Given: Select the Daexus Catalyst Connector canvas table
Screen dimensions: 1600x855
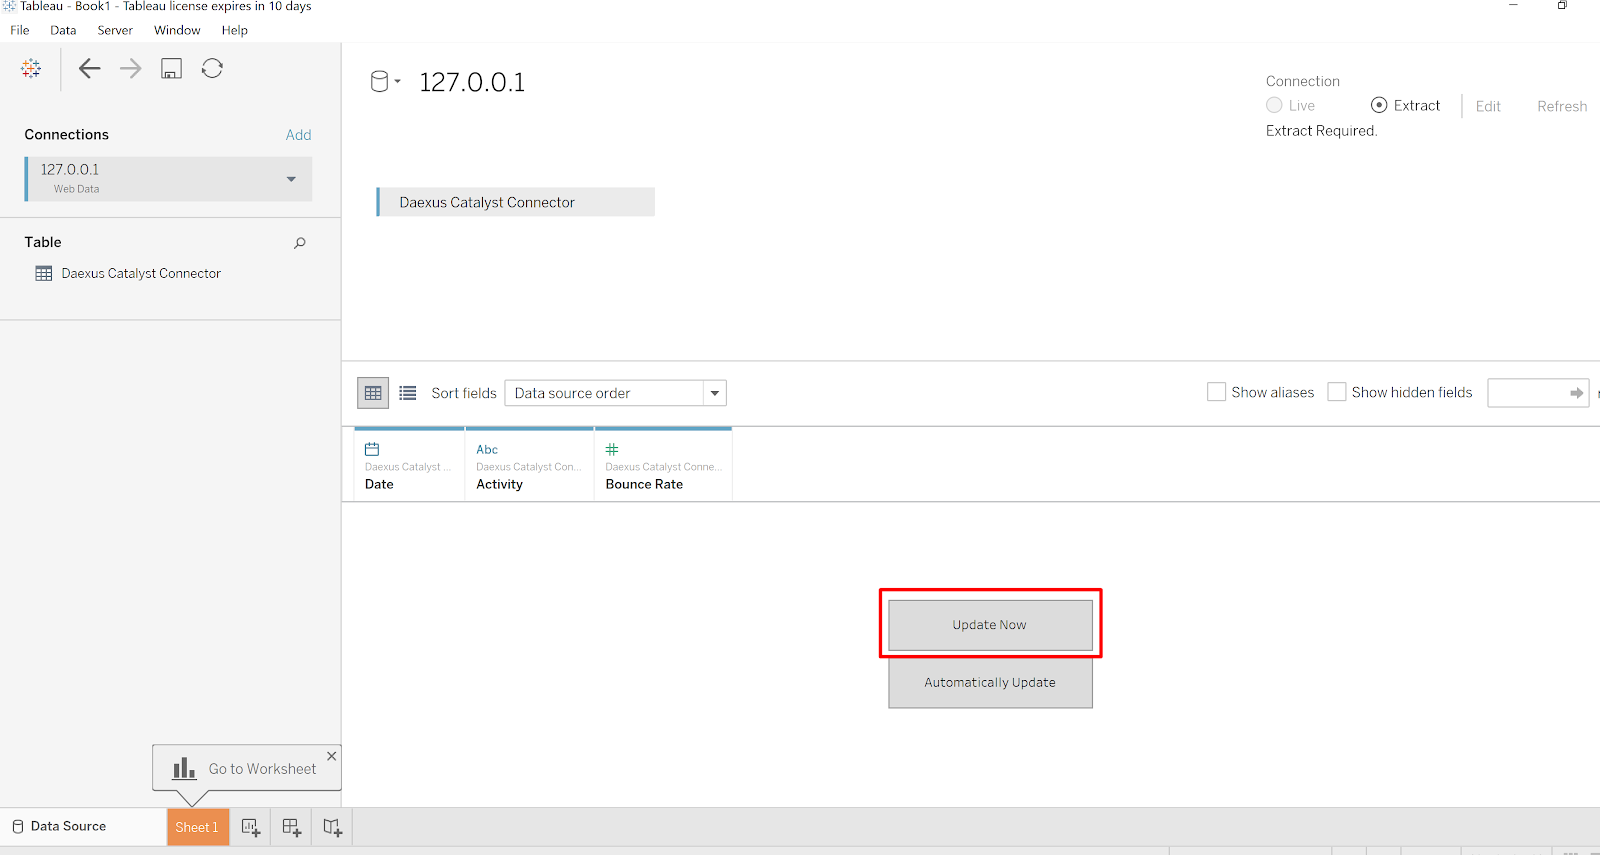Looking at the screenshot, I should (516, 202).
